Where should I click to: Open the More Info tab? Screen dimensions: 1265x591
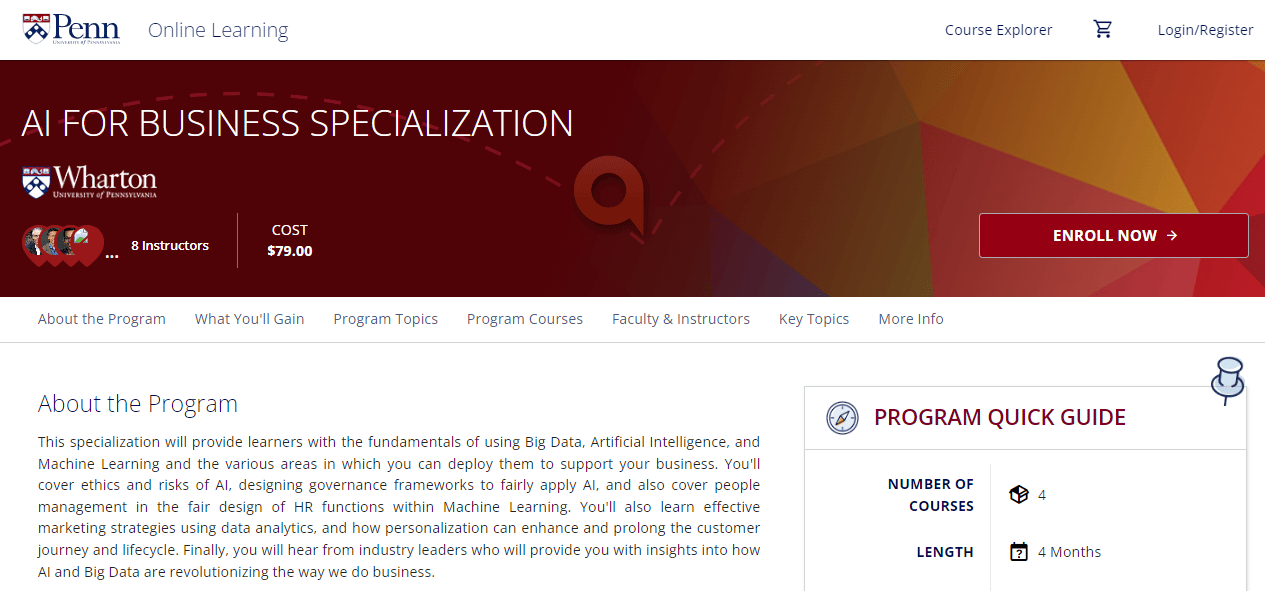910,319
